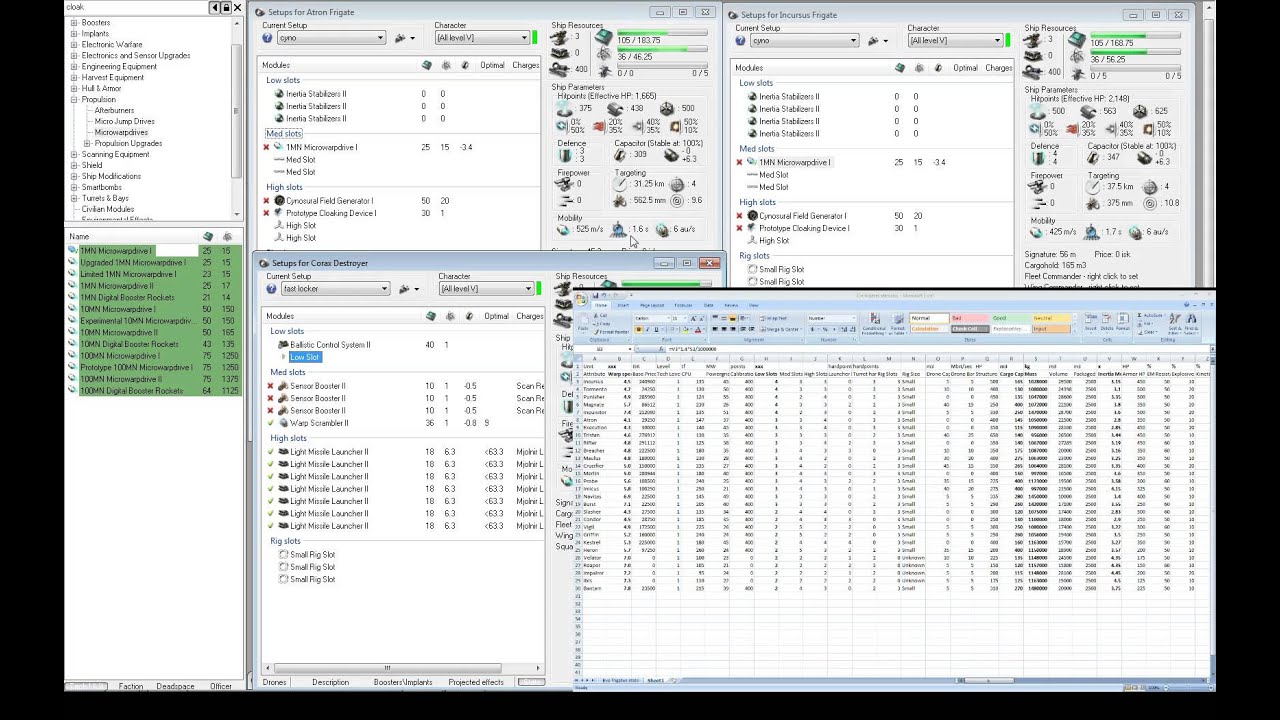This screenshot has height=720, width=1280.
Task: Open Find & Select in Excel
Action: 1191,324
